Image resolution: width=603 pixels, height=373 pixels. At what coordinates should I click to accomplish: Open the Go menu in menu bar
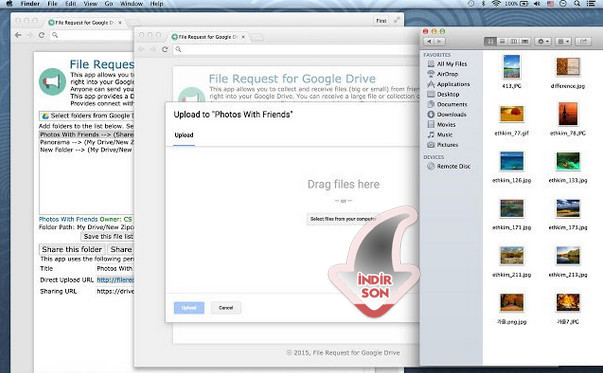[x=109, y=4]
